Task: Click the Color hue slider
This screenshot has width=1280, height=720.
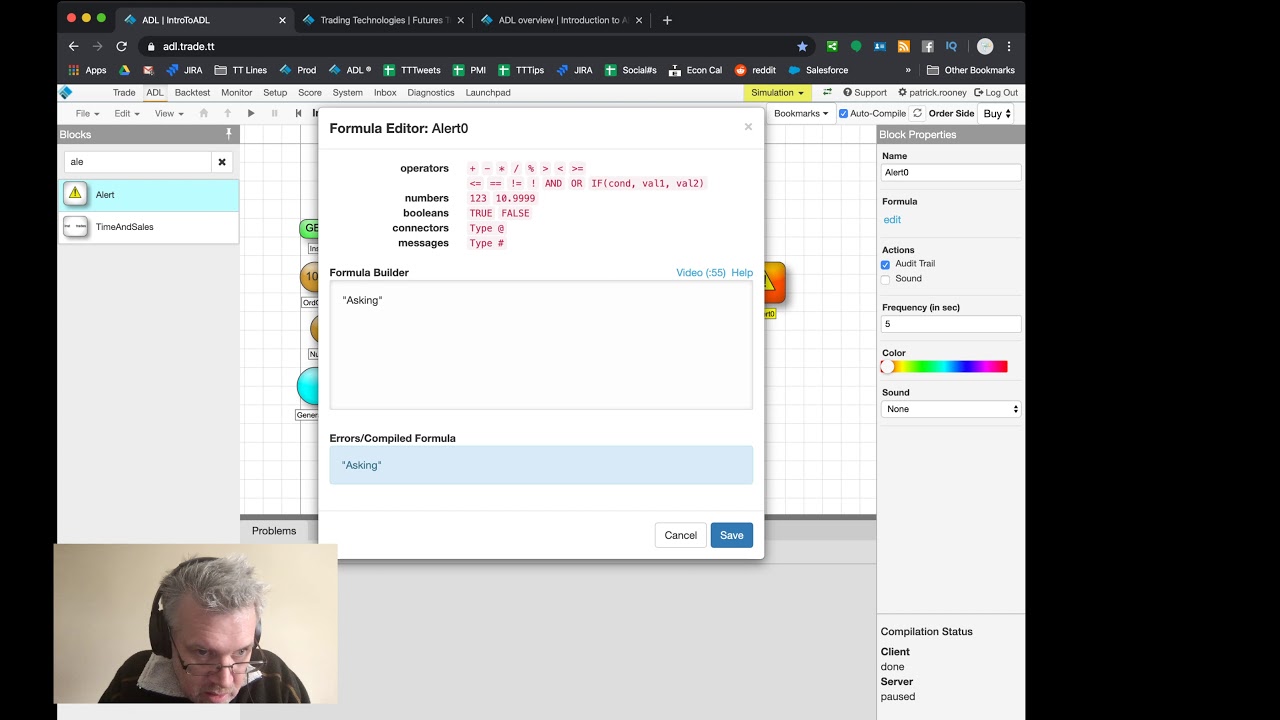Action: pos(945,367)
